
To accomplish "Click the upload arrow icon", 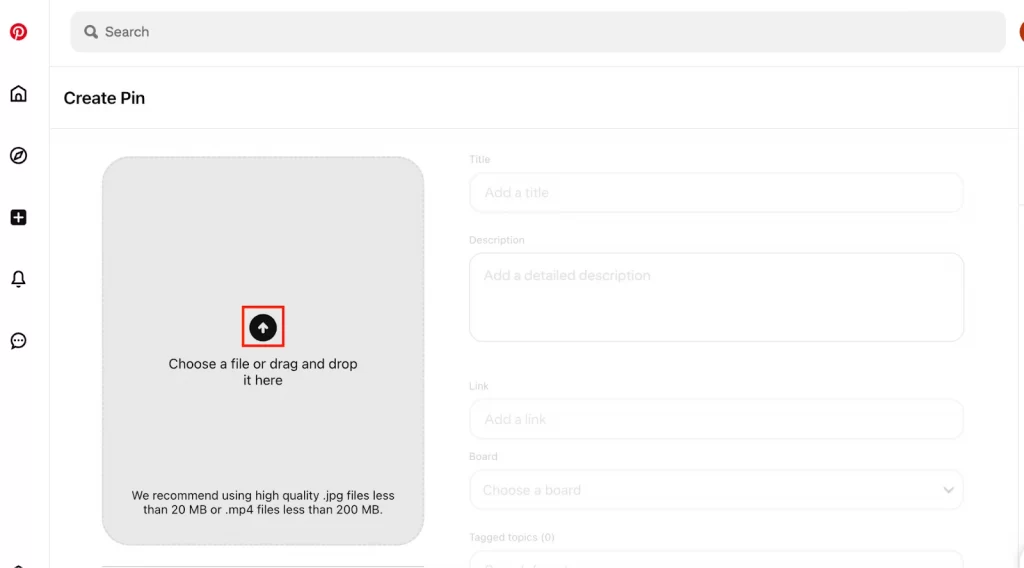I will tap(263, 328).
